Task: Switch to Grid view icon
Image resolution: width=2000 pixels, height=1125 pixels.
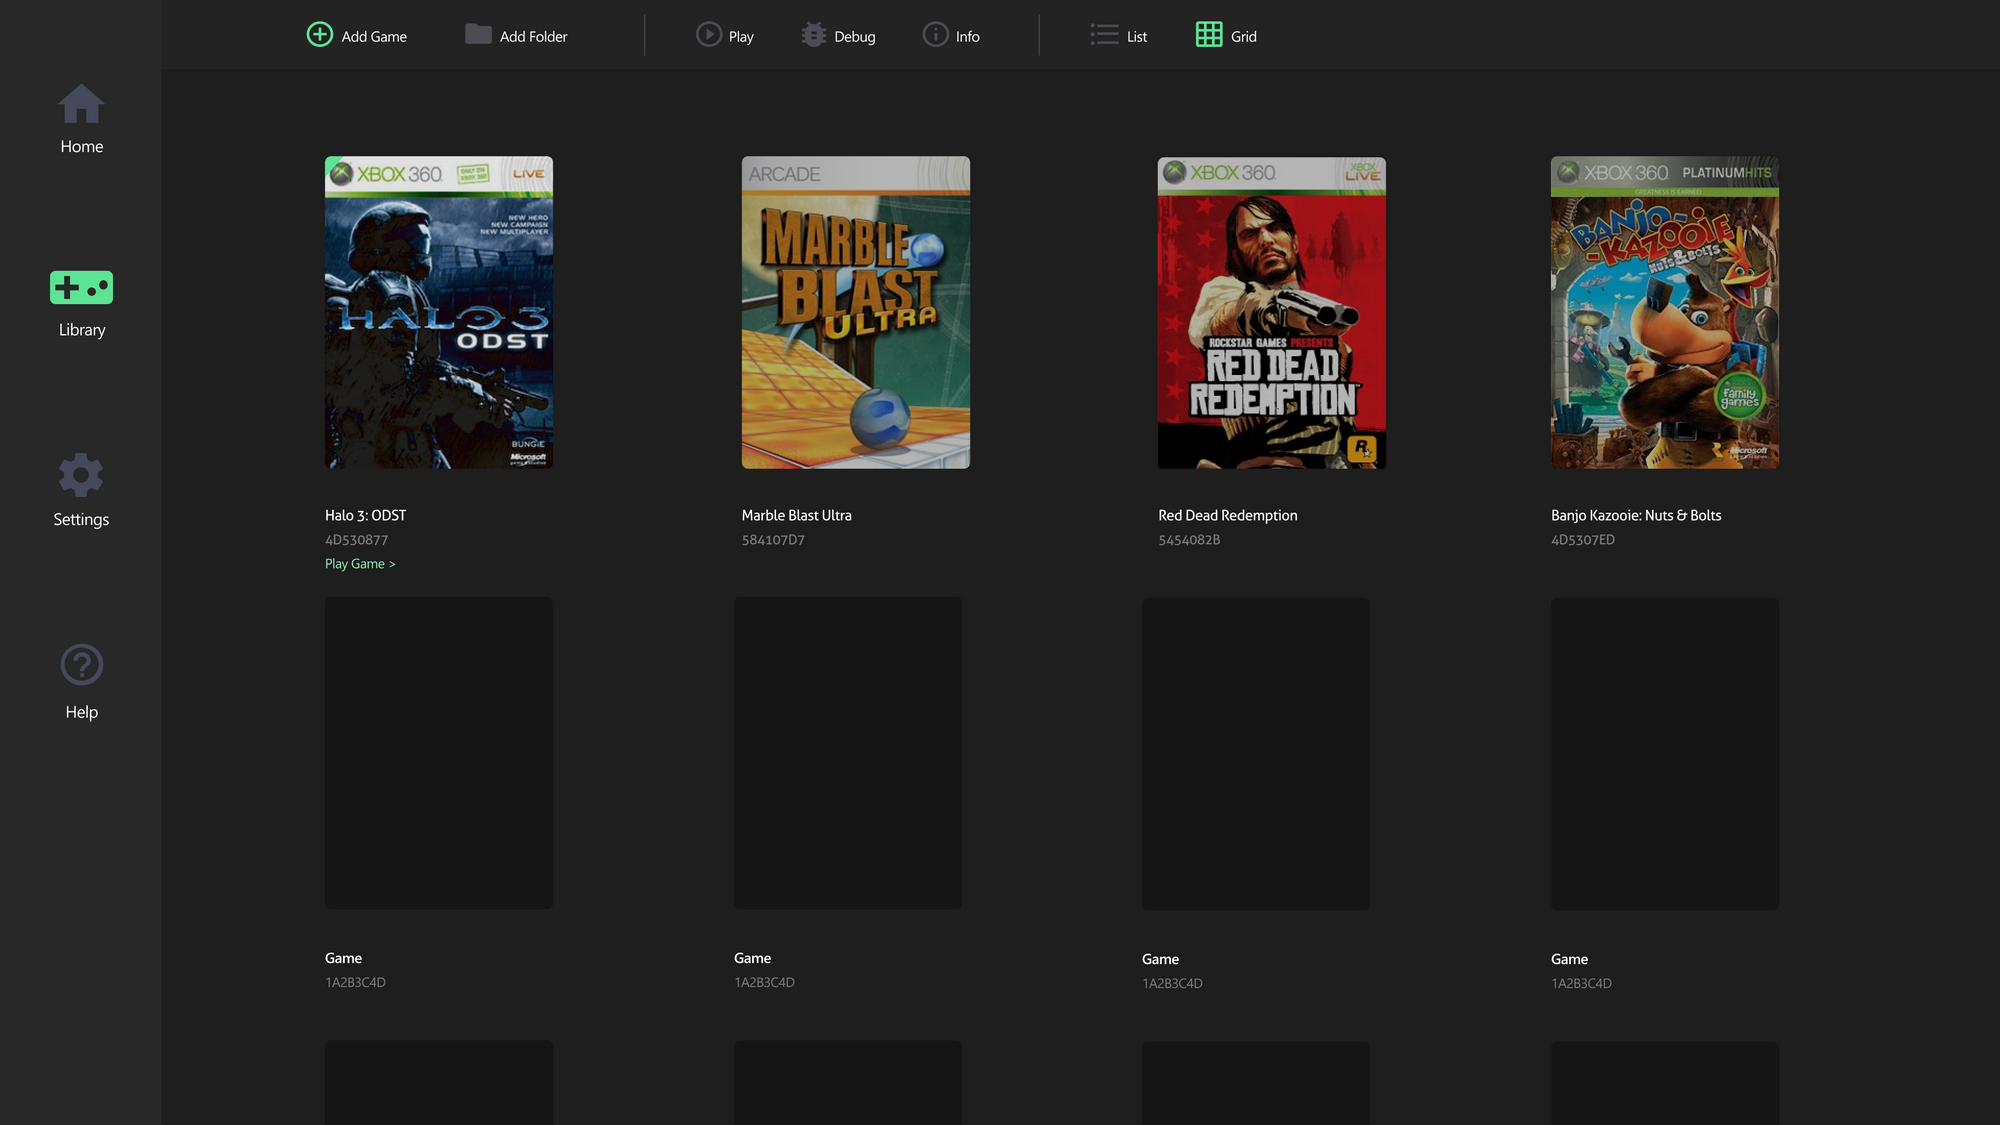Action: (1209, 35)
